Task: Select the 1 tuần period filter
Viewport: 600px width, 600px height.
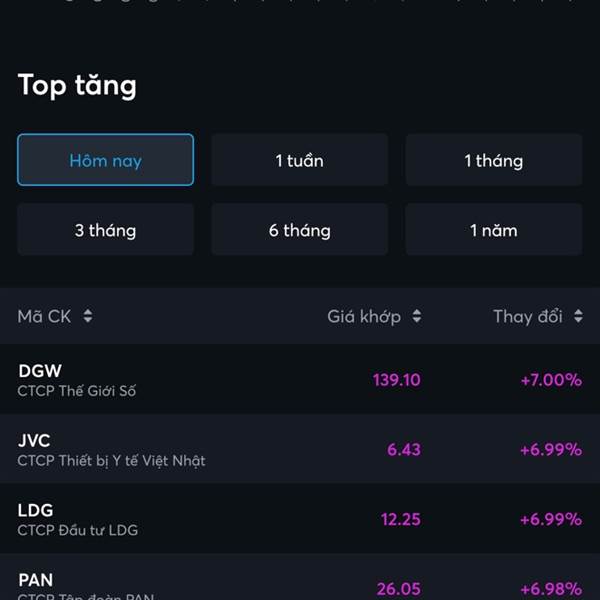Action: [300, 160]
